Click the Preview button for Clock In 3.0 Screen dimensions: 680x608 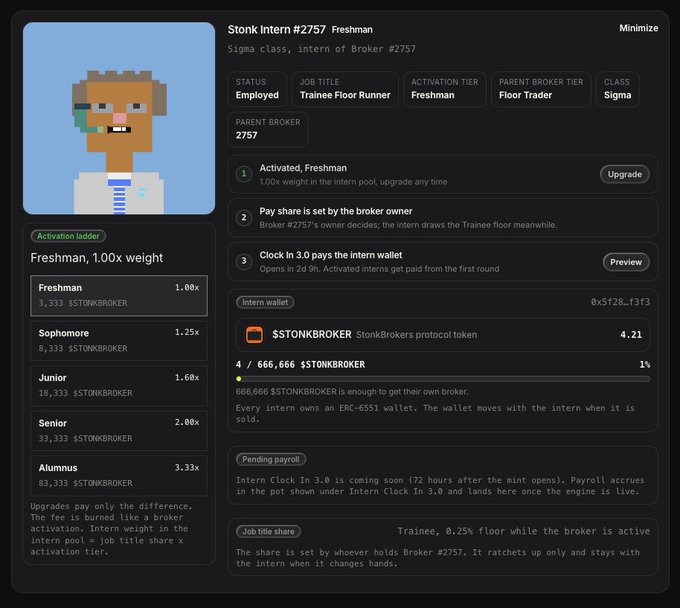(x=626, y=262)
